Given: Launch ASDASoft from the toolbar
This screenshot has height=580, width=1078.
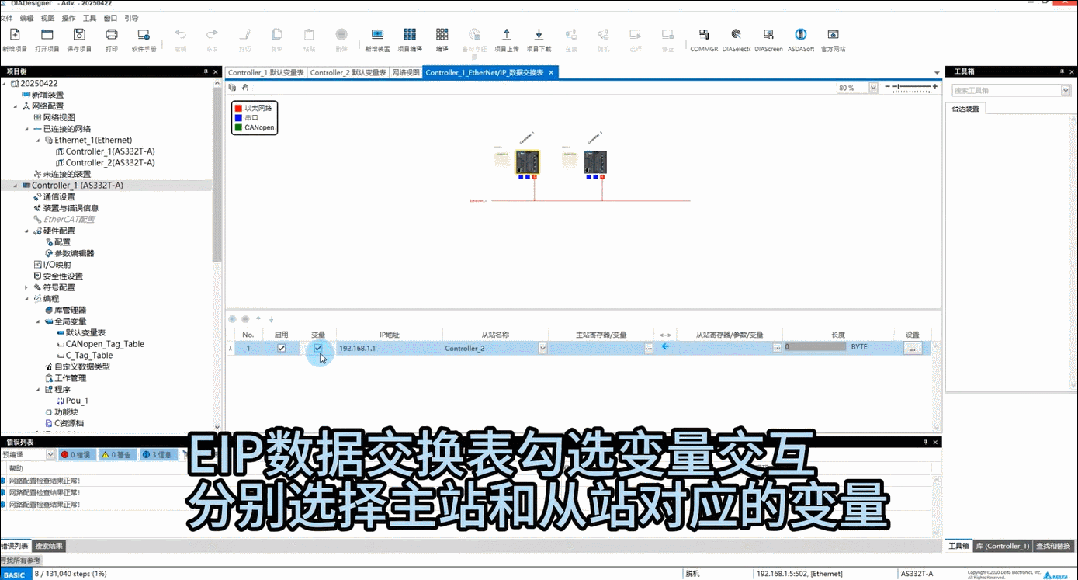Looking at the screenshot, I should tap(800, 34).
